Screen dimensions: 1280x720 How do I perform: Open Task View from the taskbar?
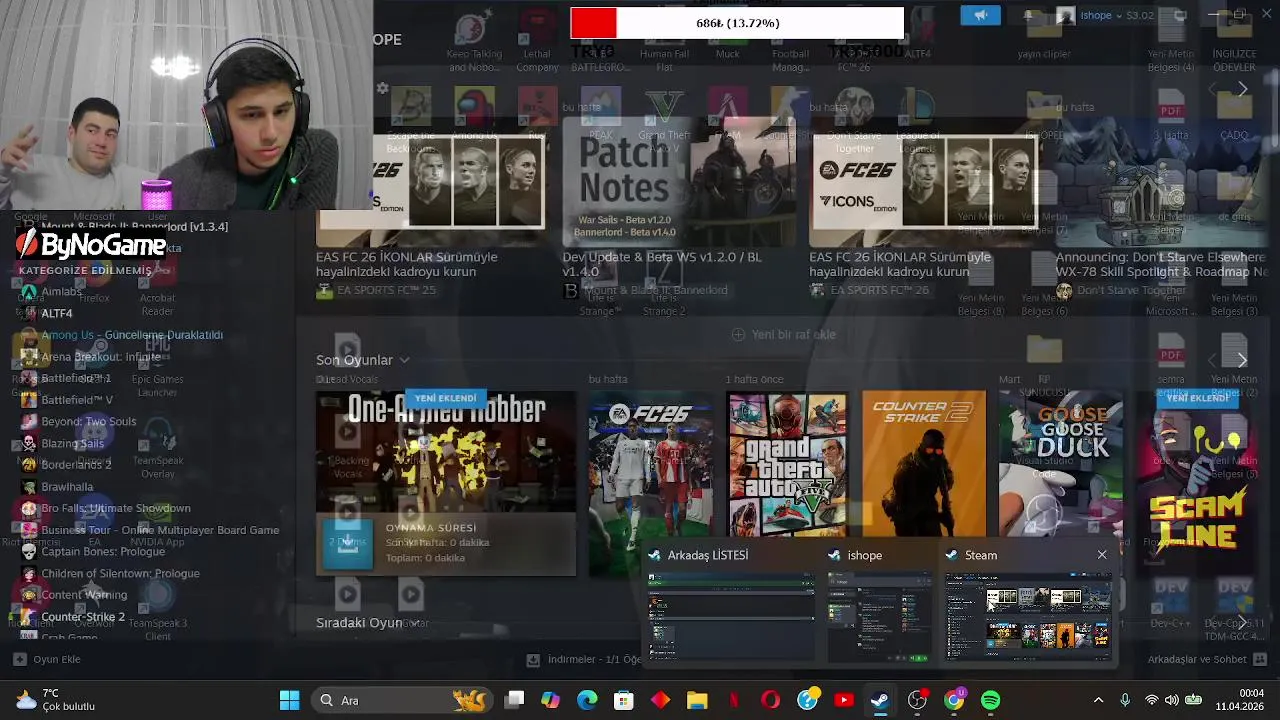(x=515, y=700)
